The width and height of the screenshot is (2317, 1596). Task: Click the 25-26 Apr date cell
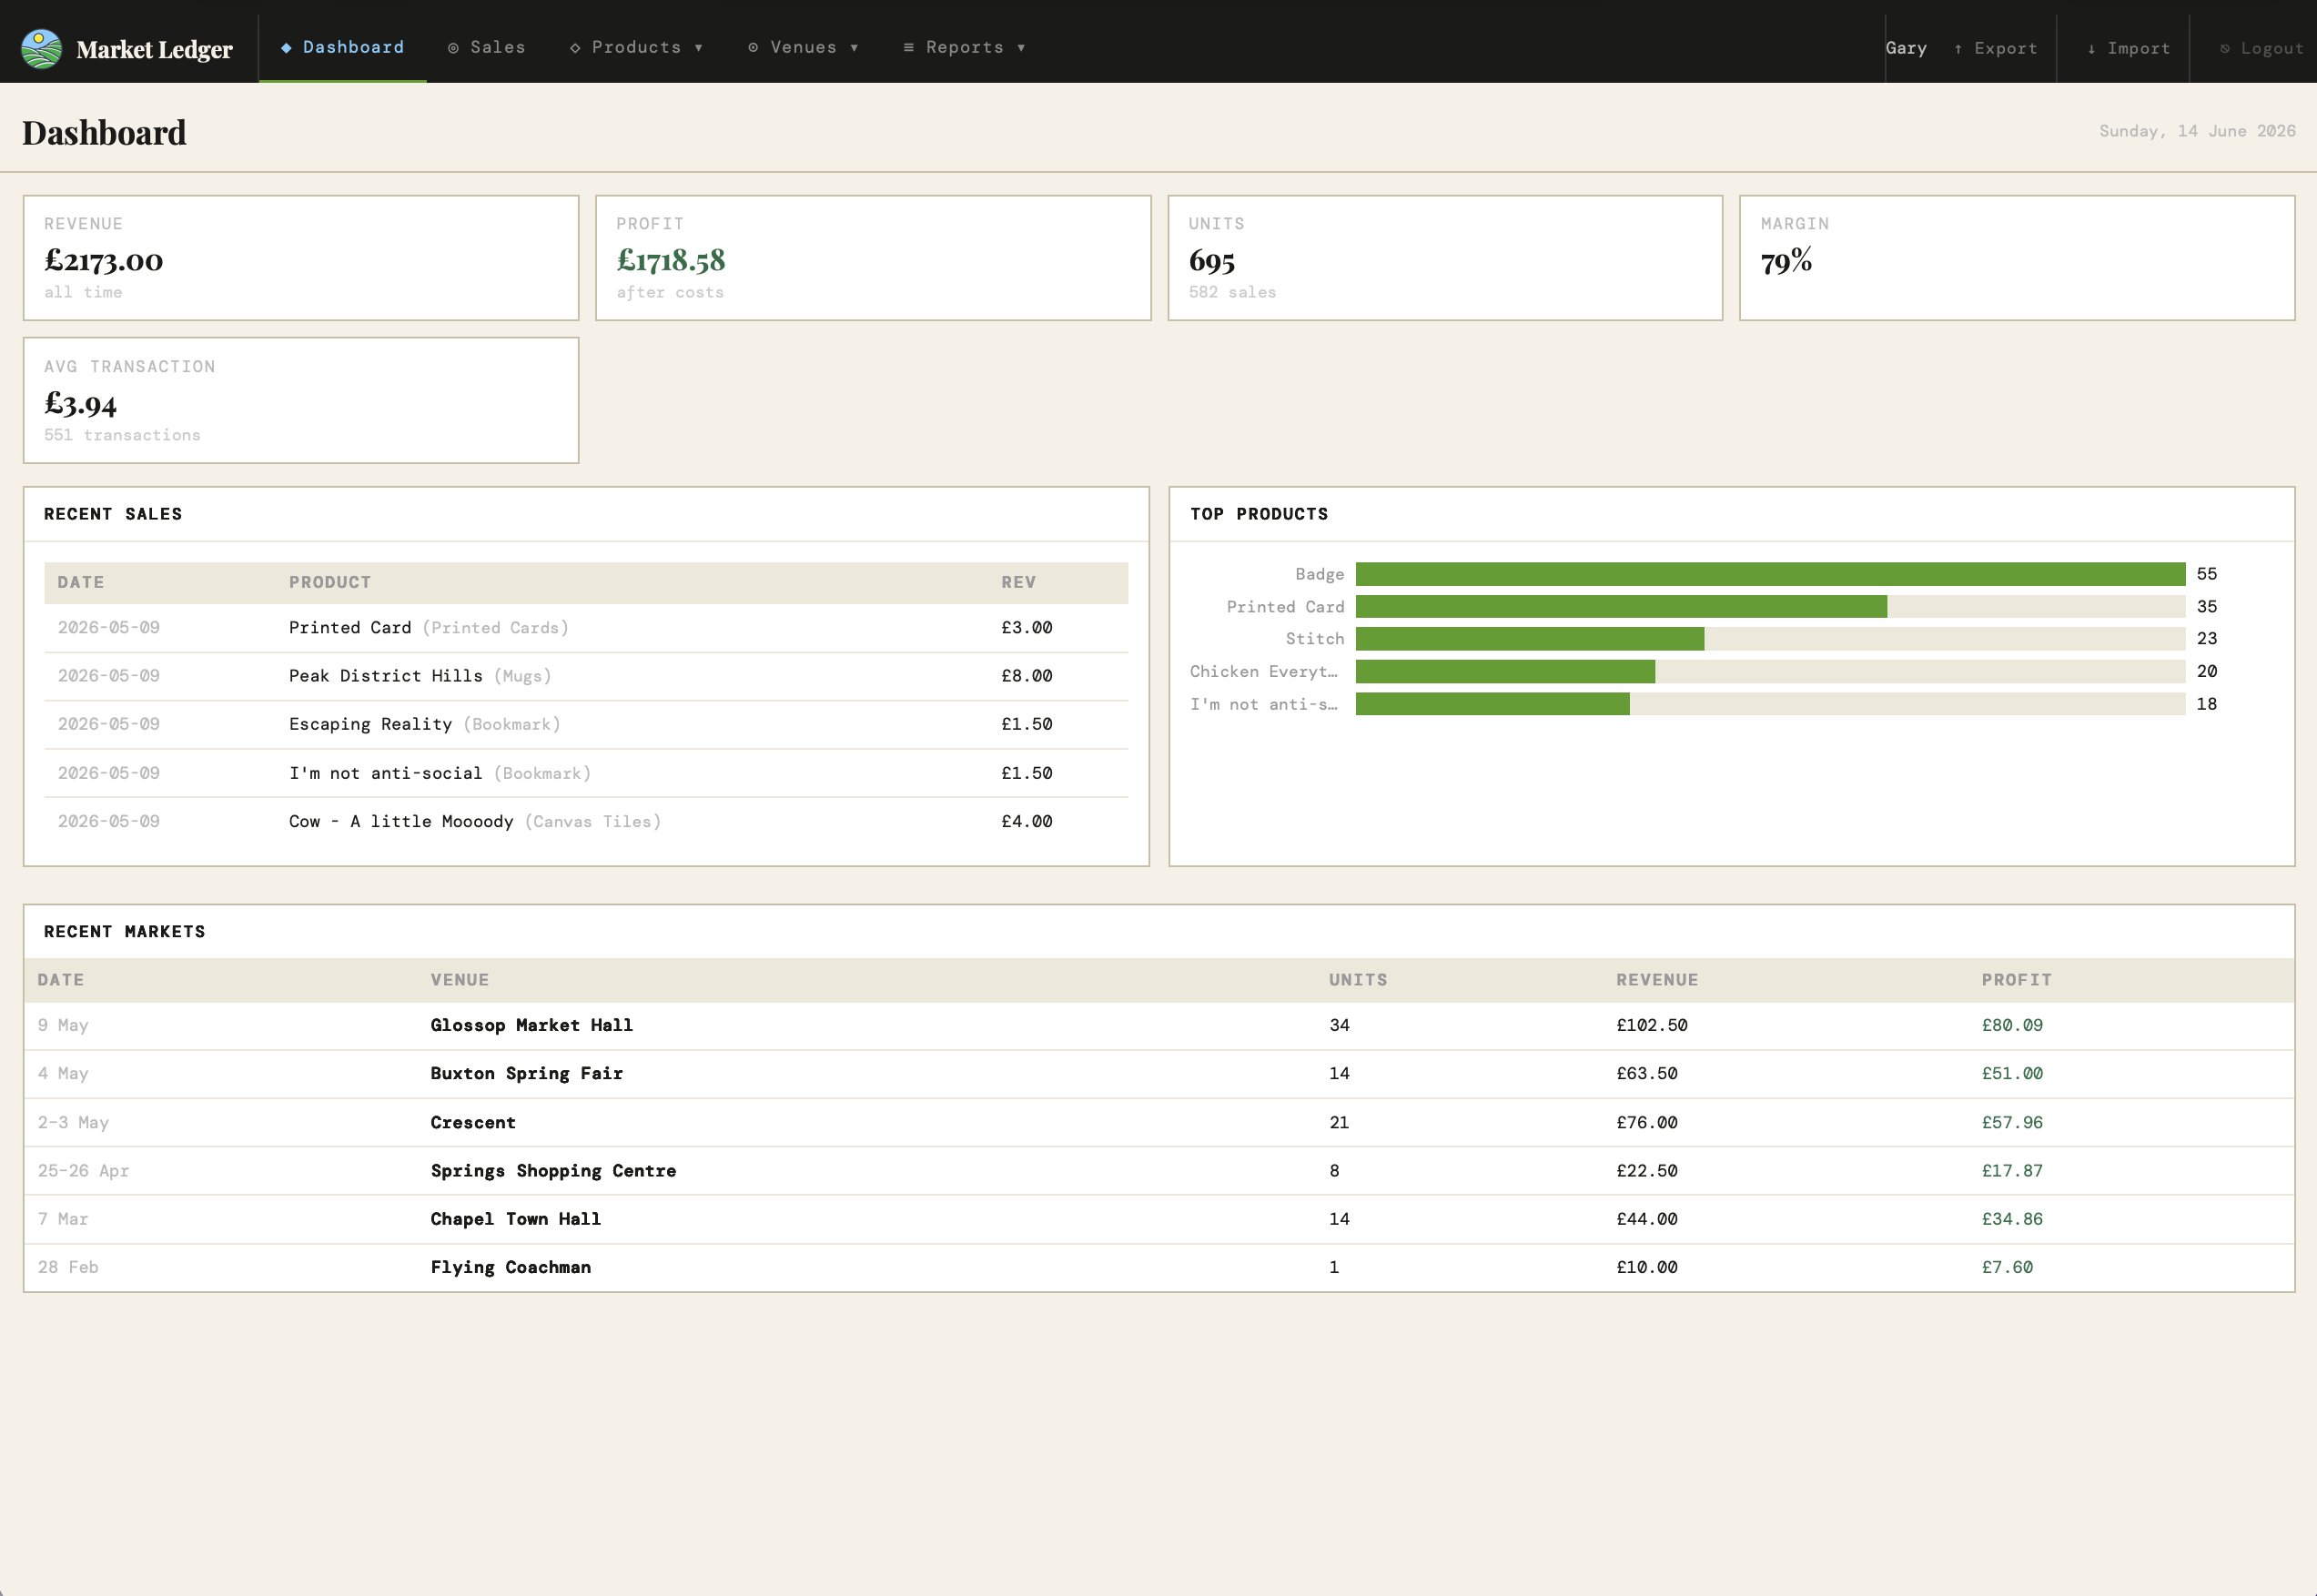pos(83,1170)
